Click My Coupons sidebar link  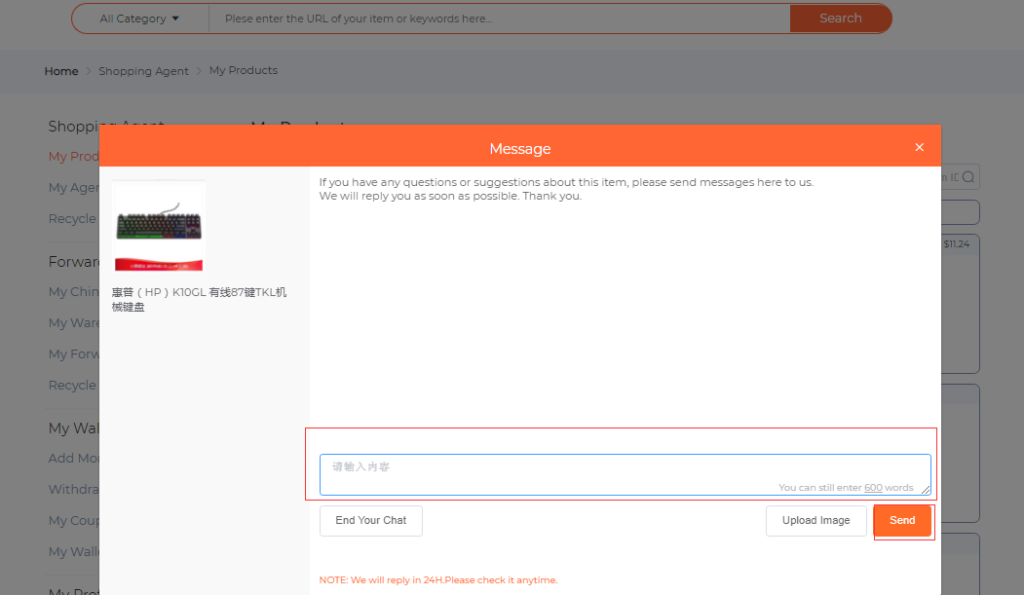(72, 520)
